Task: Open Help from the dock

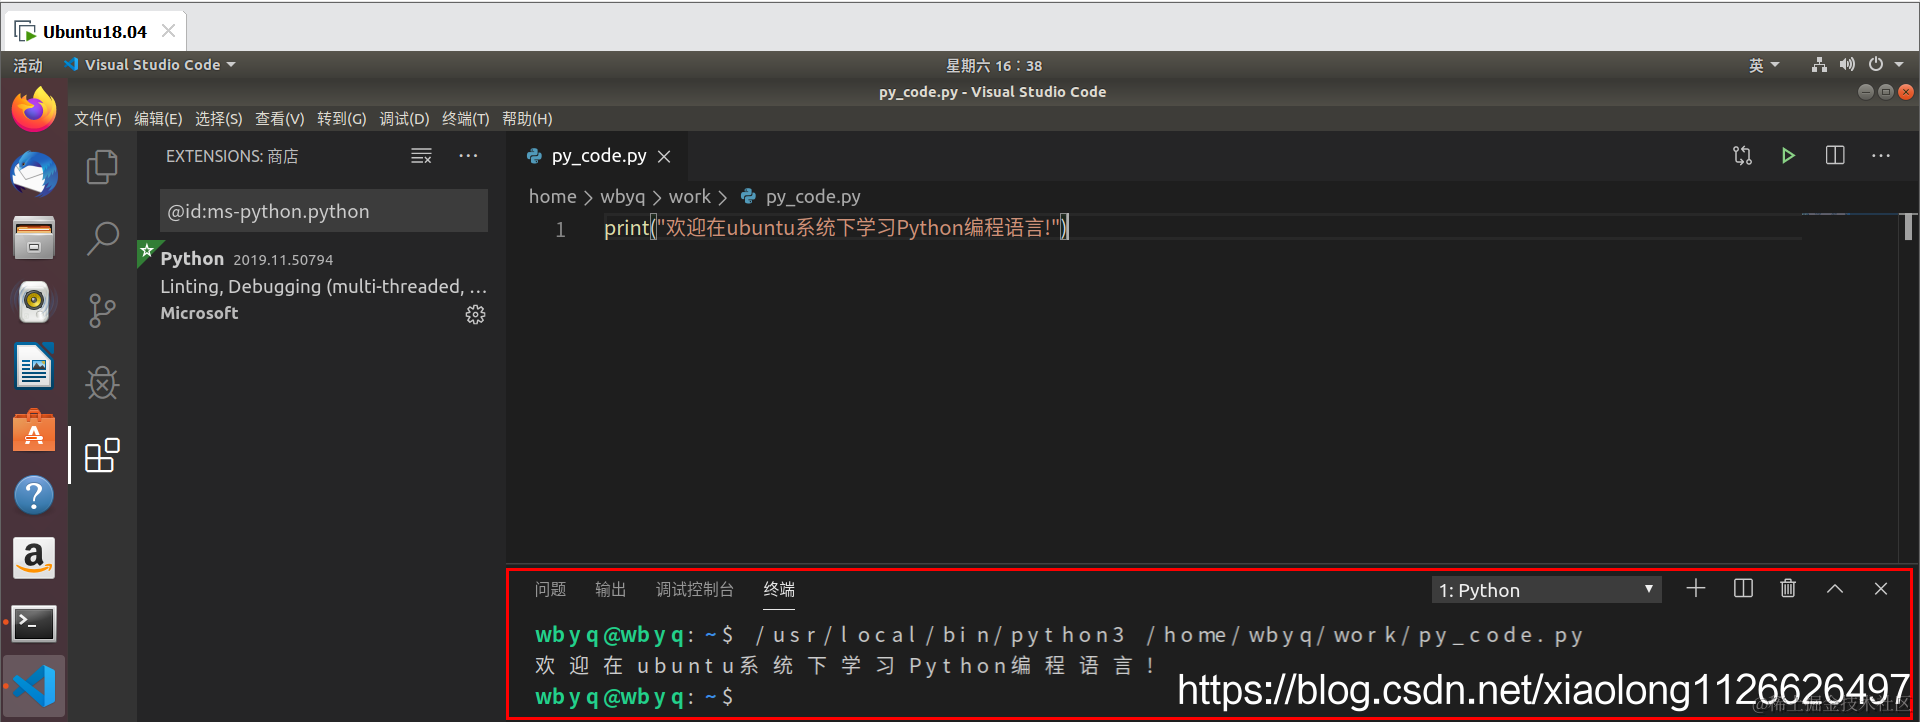Action: point(34,495)
